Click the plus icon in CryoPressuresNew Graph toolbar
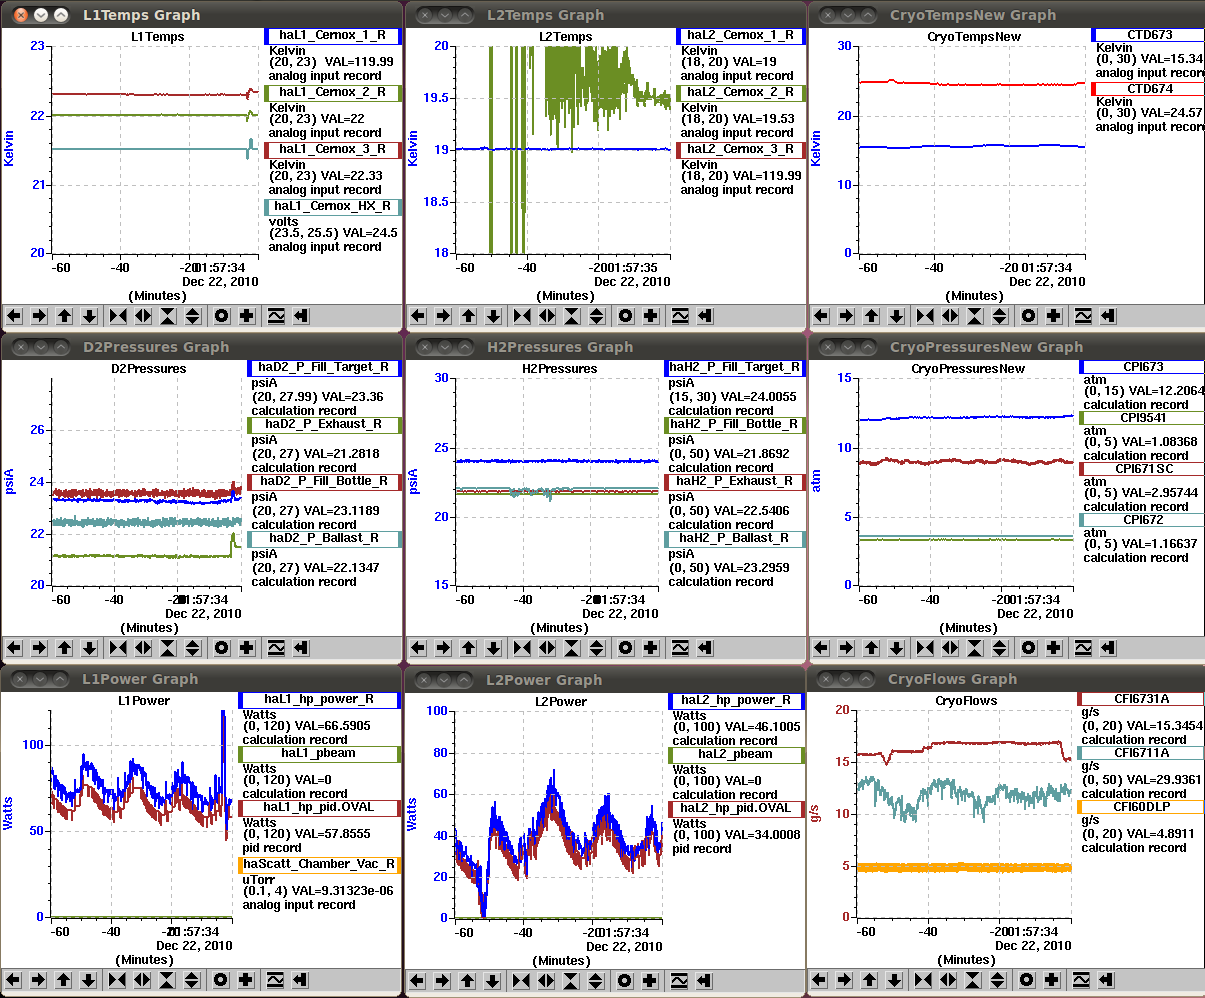Image resolution: width=1205 pixels, height=998 pixels. tap(1054, 647)
